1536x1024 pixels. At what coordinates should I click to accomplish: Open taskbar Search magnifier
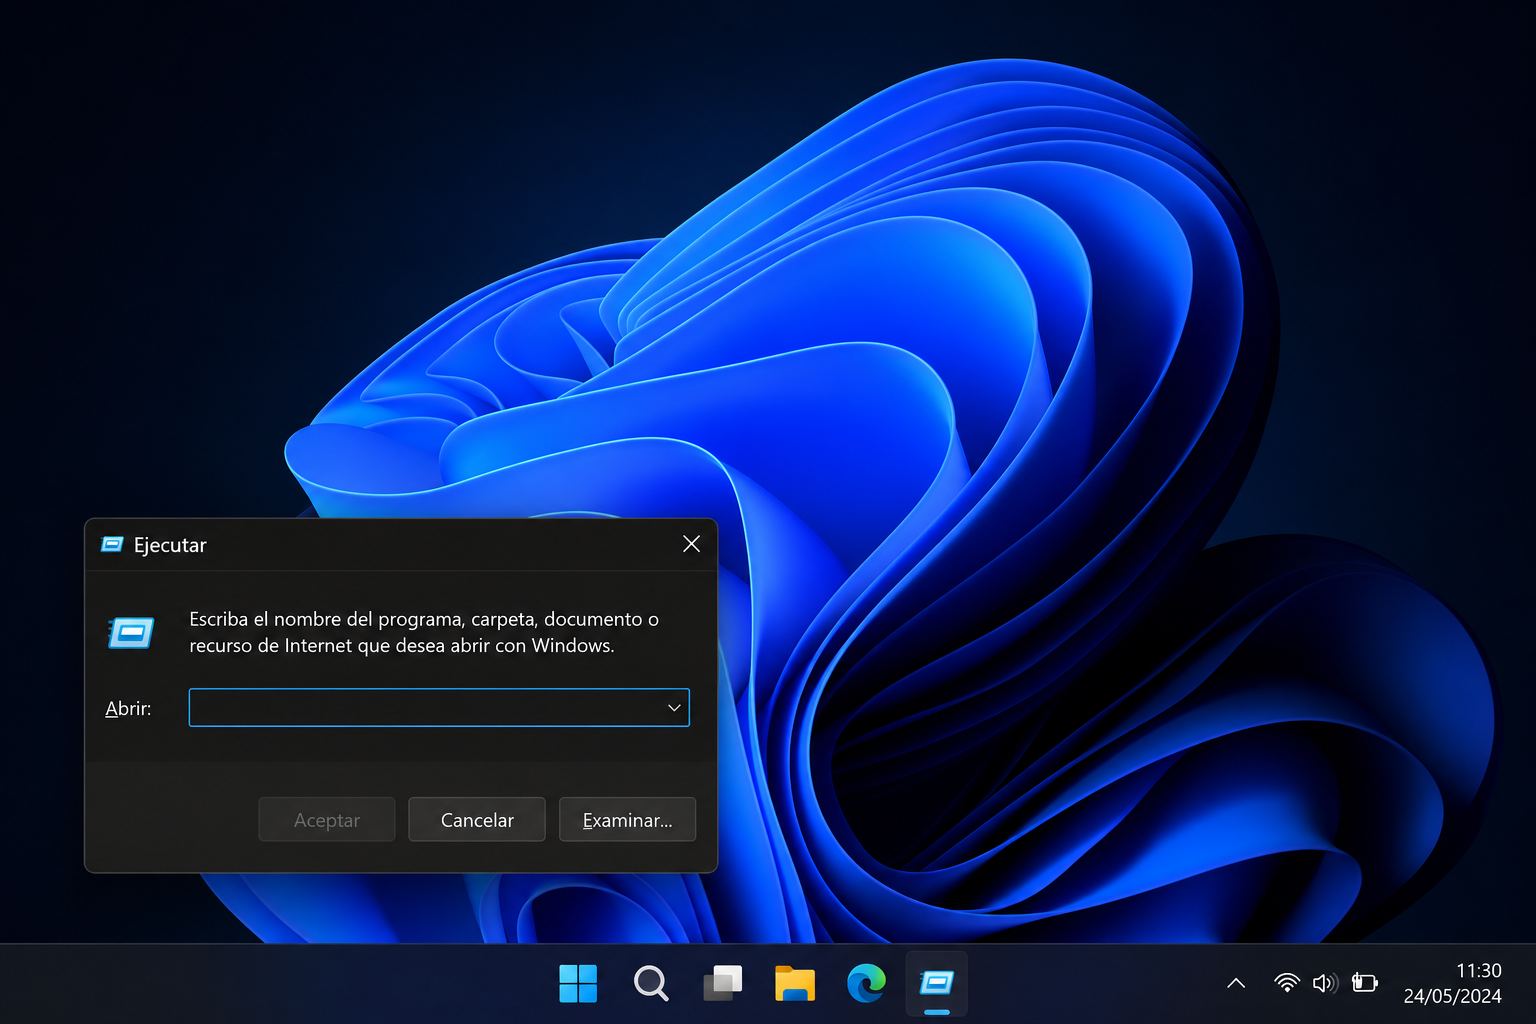[x=651, y=984]
